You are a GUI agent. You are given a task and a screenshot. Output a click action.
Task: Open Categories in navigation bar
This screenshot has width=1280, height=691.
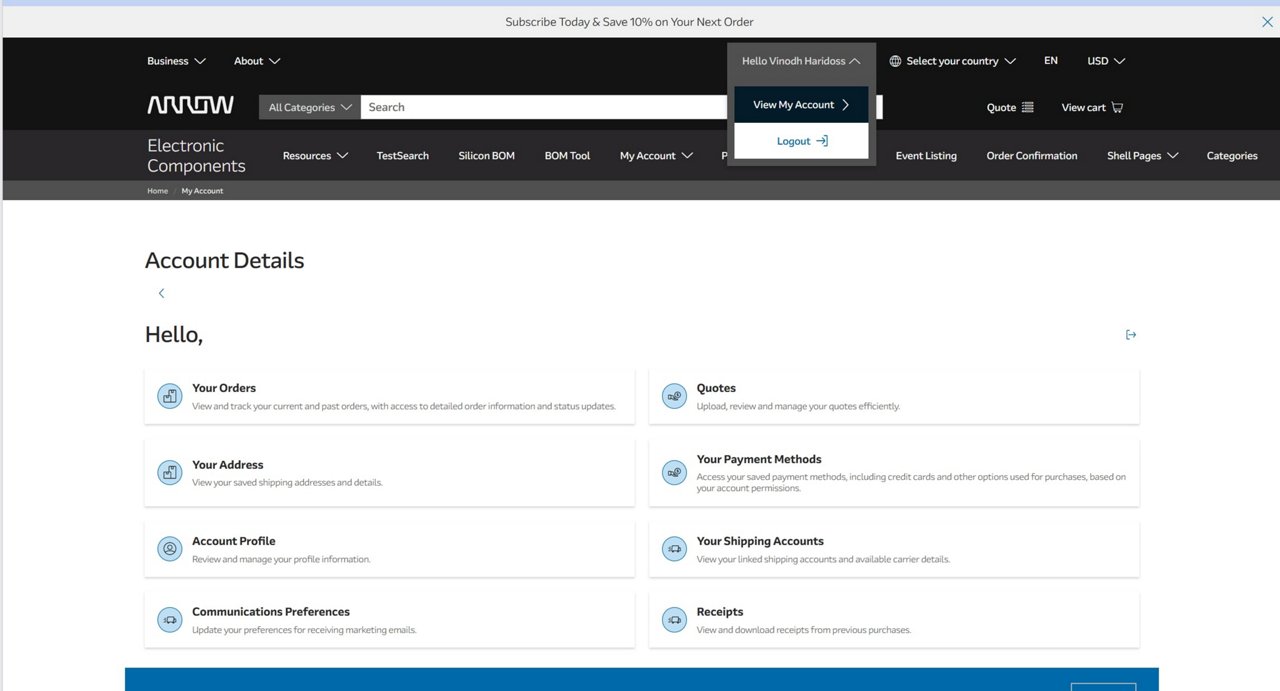tap(1232, 156)
